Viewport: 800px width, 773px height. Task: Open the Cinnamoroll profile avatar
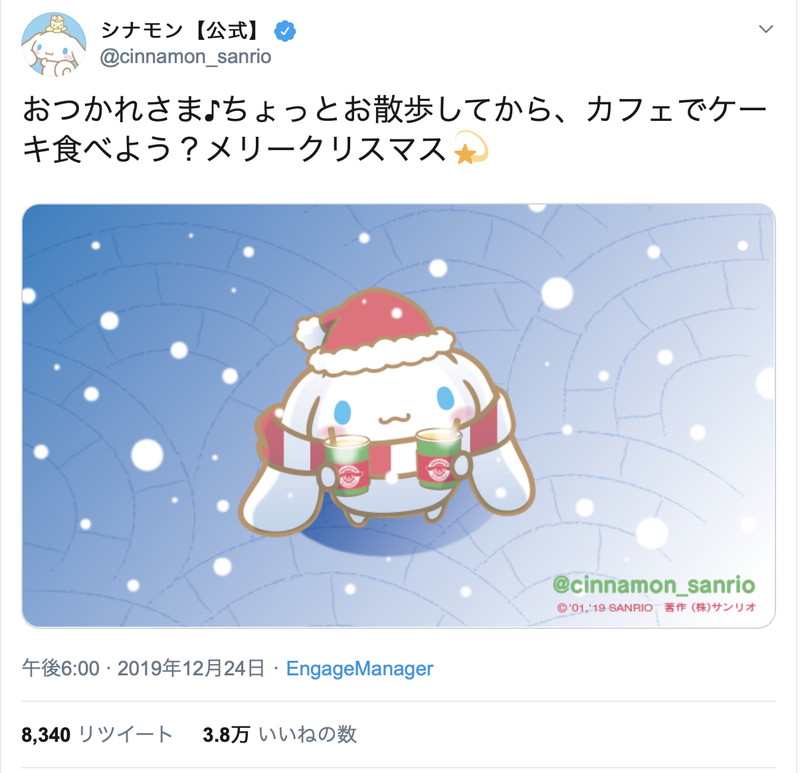tap(54, 44)
